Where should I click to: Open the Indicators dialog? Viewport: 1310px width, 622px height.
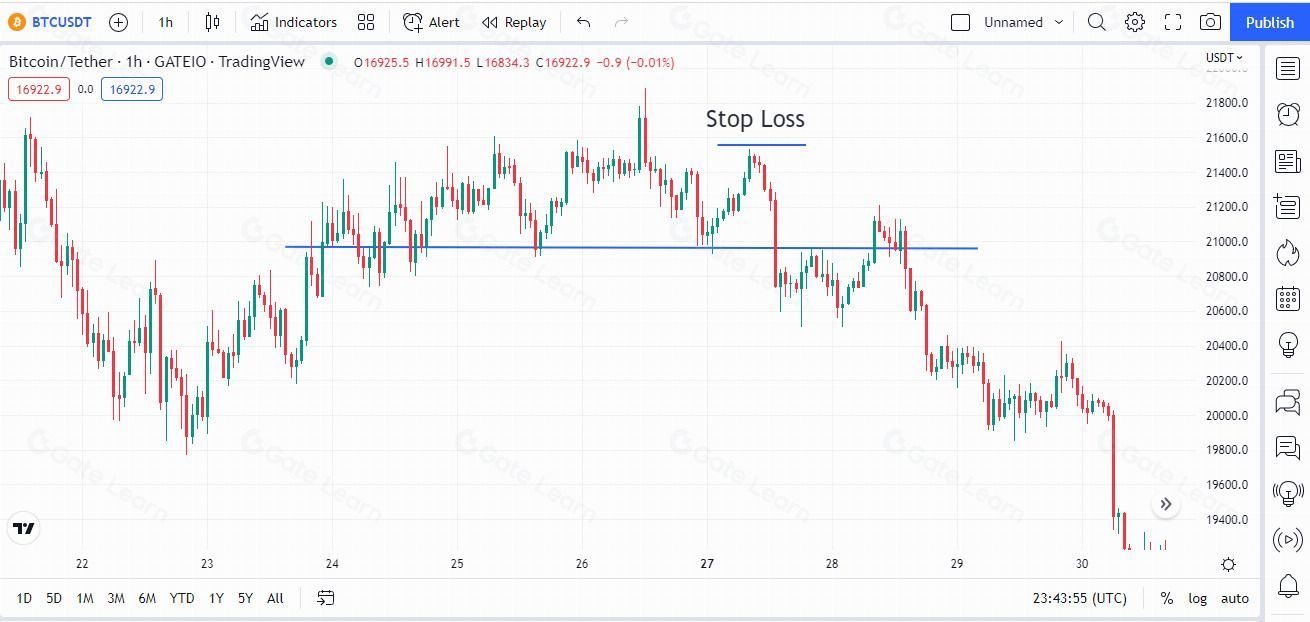(294, 22)
